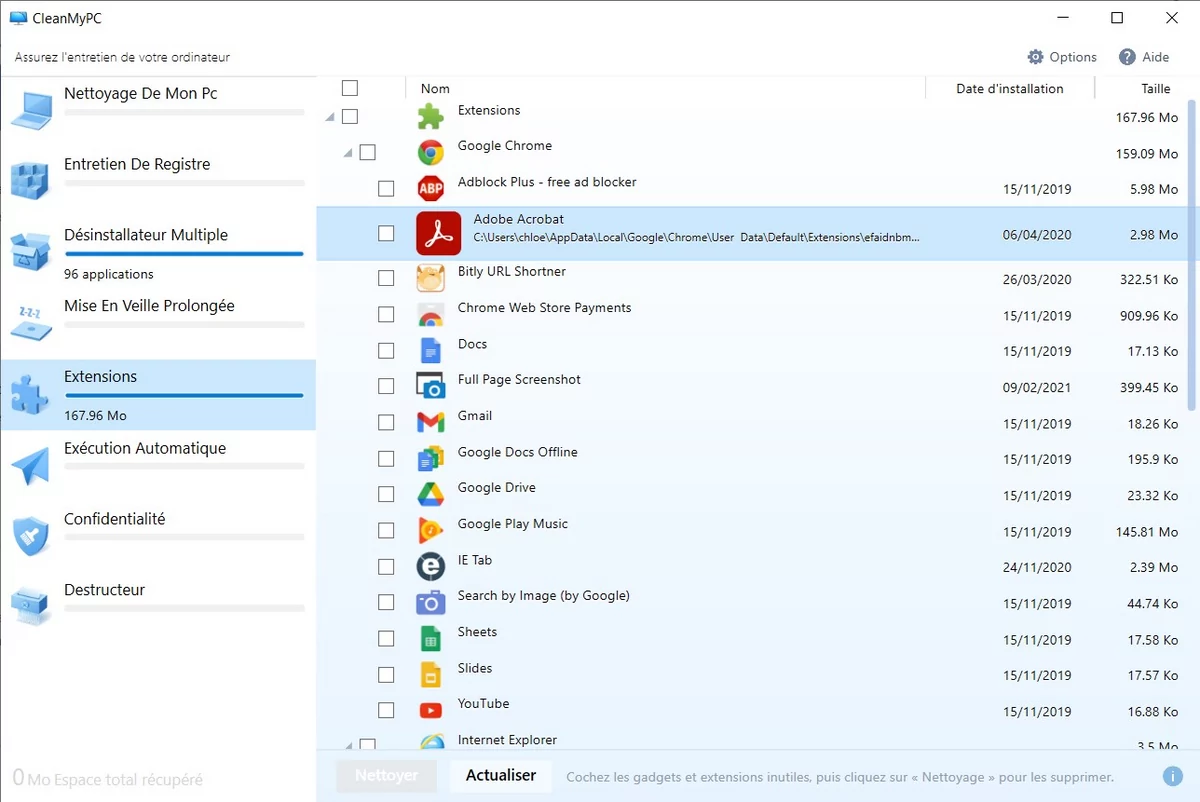Open Confidentialité section
Screen dimensions: 1200x802
coord(158,537)
